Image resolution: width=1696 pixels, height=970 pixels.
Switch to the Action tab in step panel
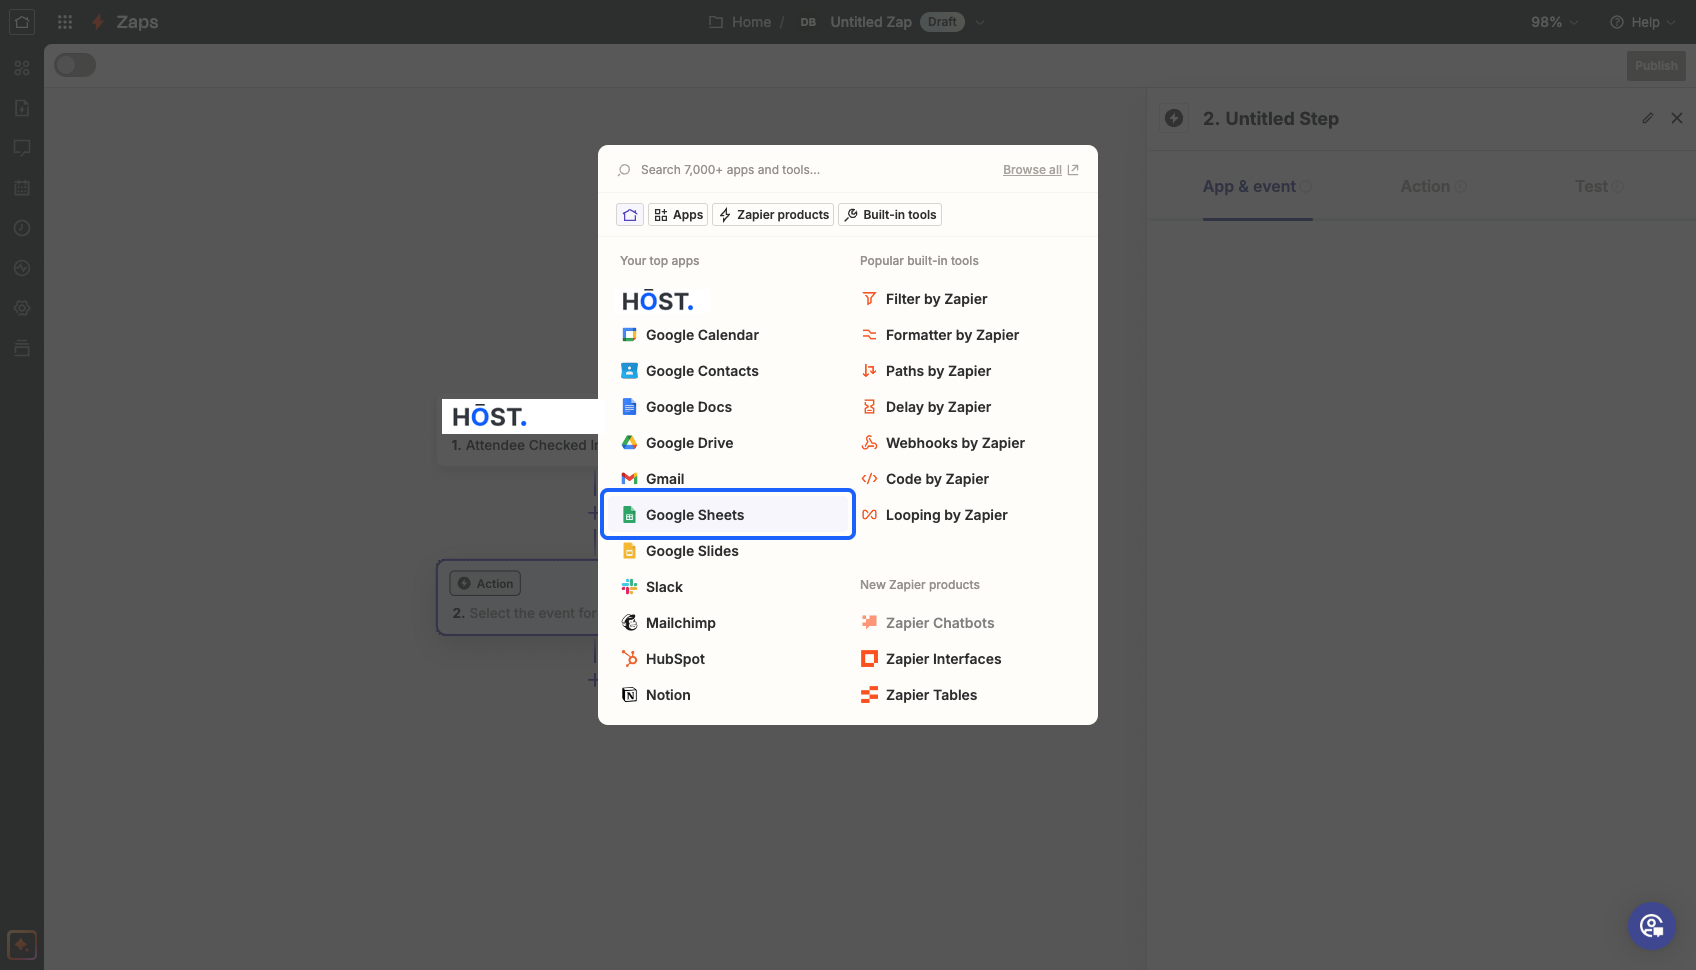(x=1433, y=187)
